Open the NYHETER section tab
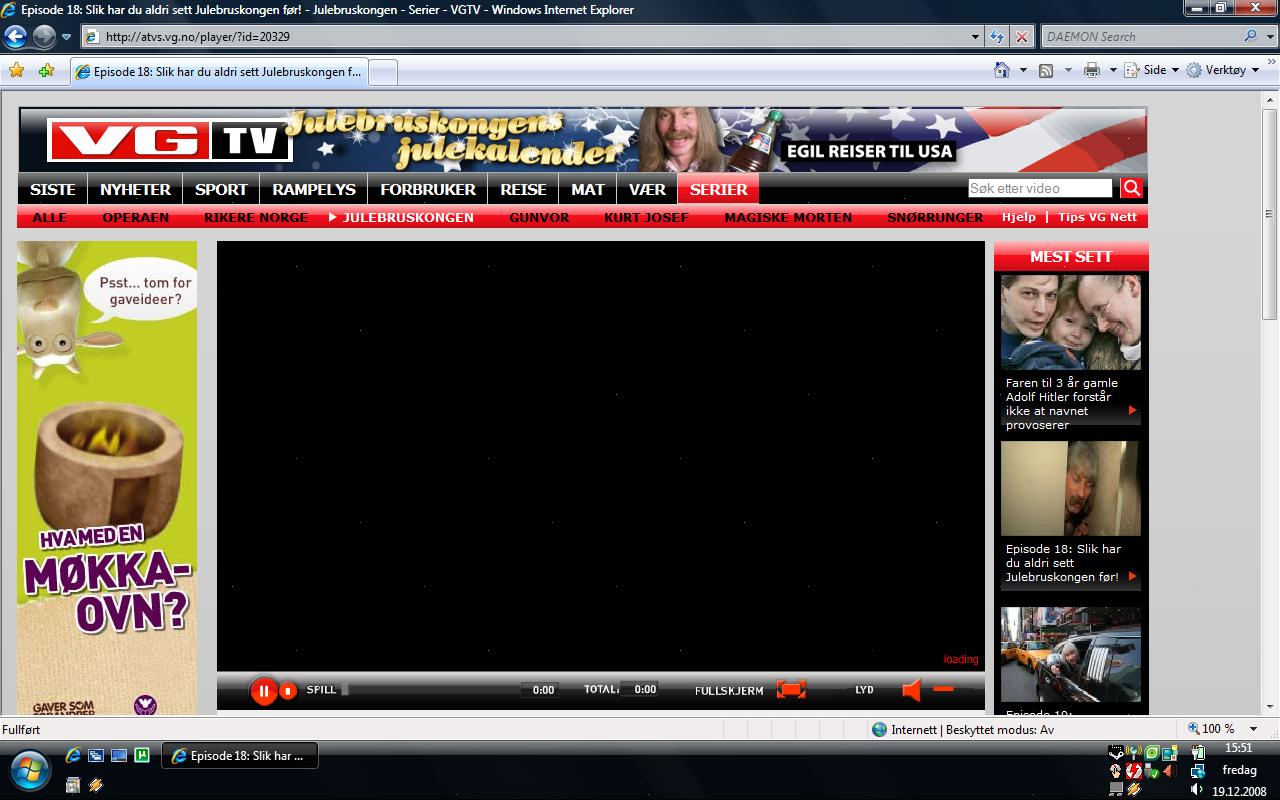The width and height of the screenshot is (1280, 800). [135, 189]
